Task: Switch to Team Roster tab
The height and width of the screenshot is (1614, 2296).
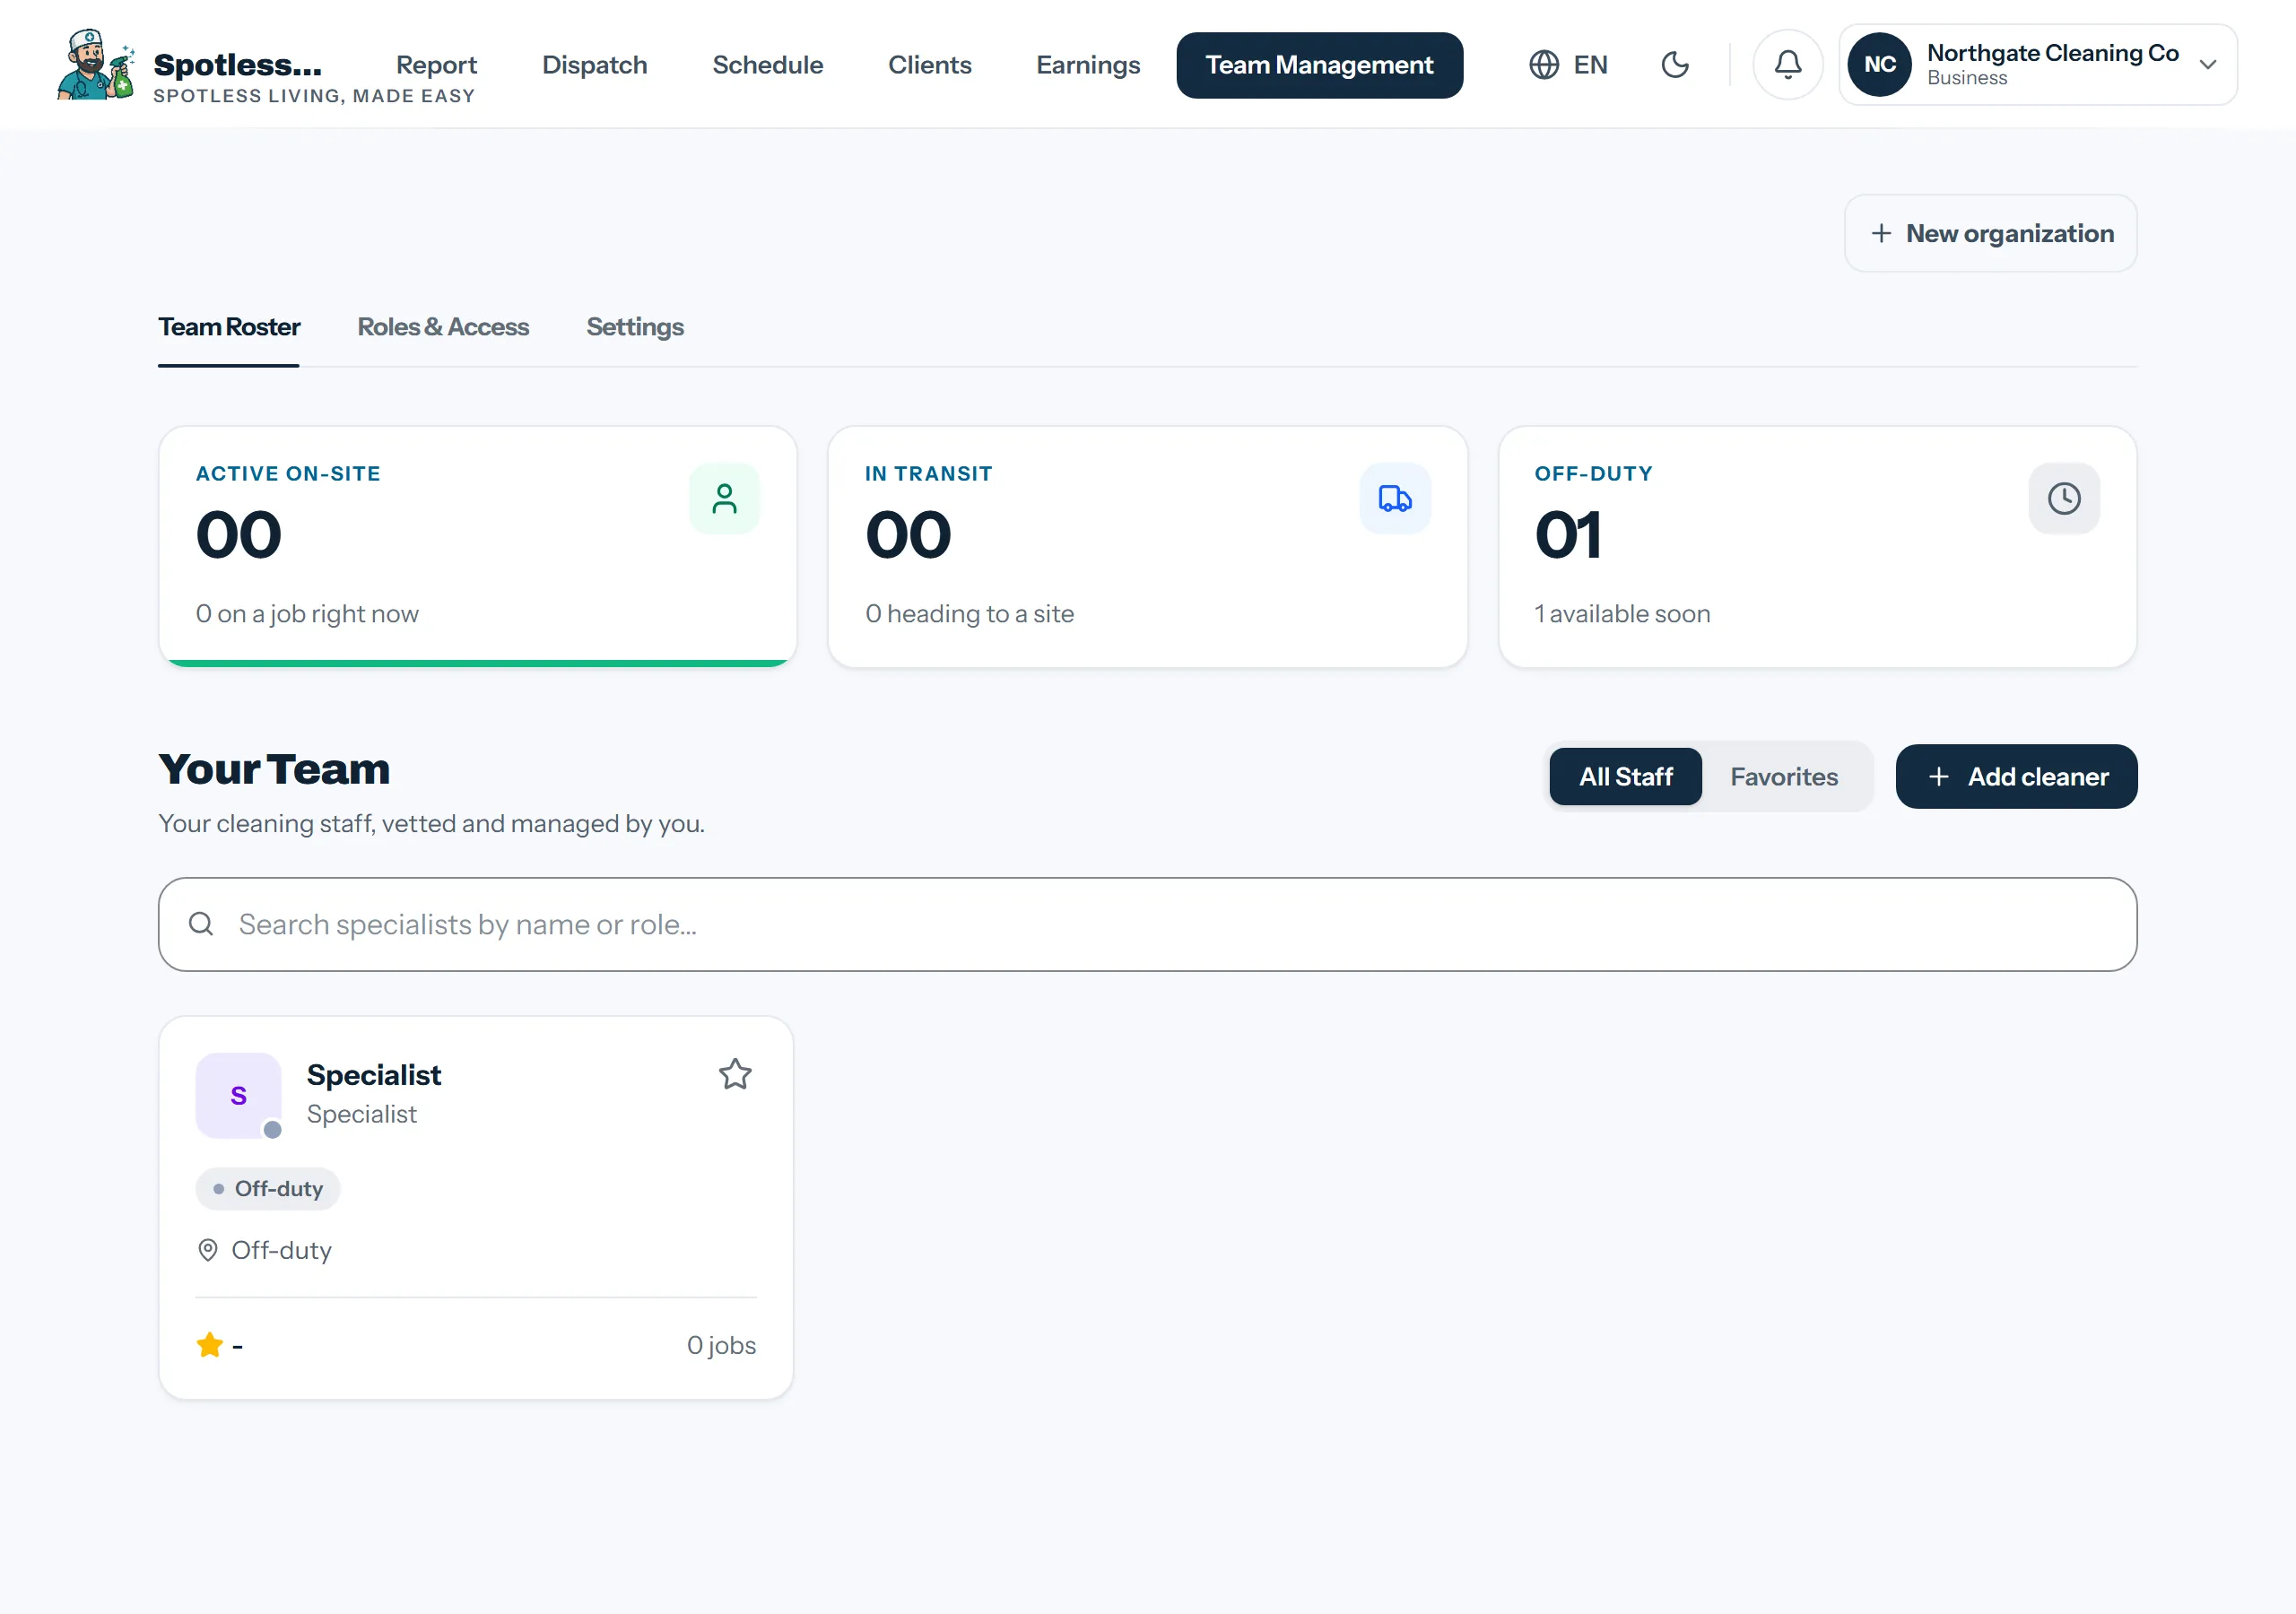Action: pos(229,327)
